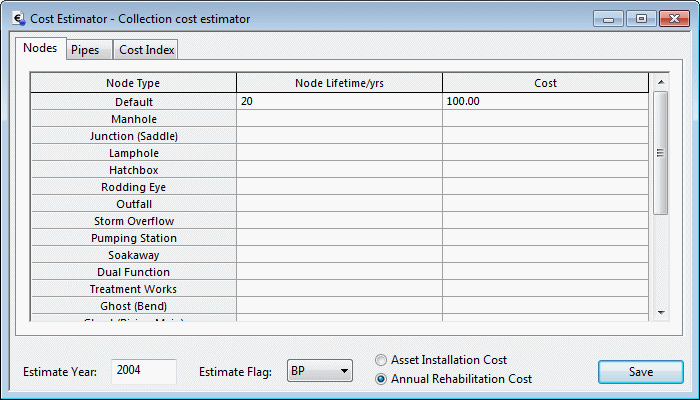This screenshot has height=400, width=700.
Task: Switch to the Pipes tab
Action: [x=85, y=50]
